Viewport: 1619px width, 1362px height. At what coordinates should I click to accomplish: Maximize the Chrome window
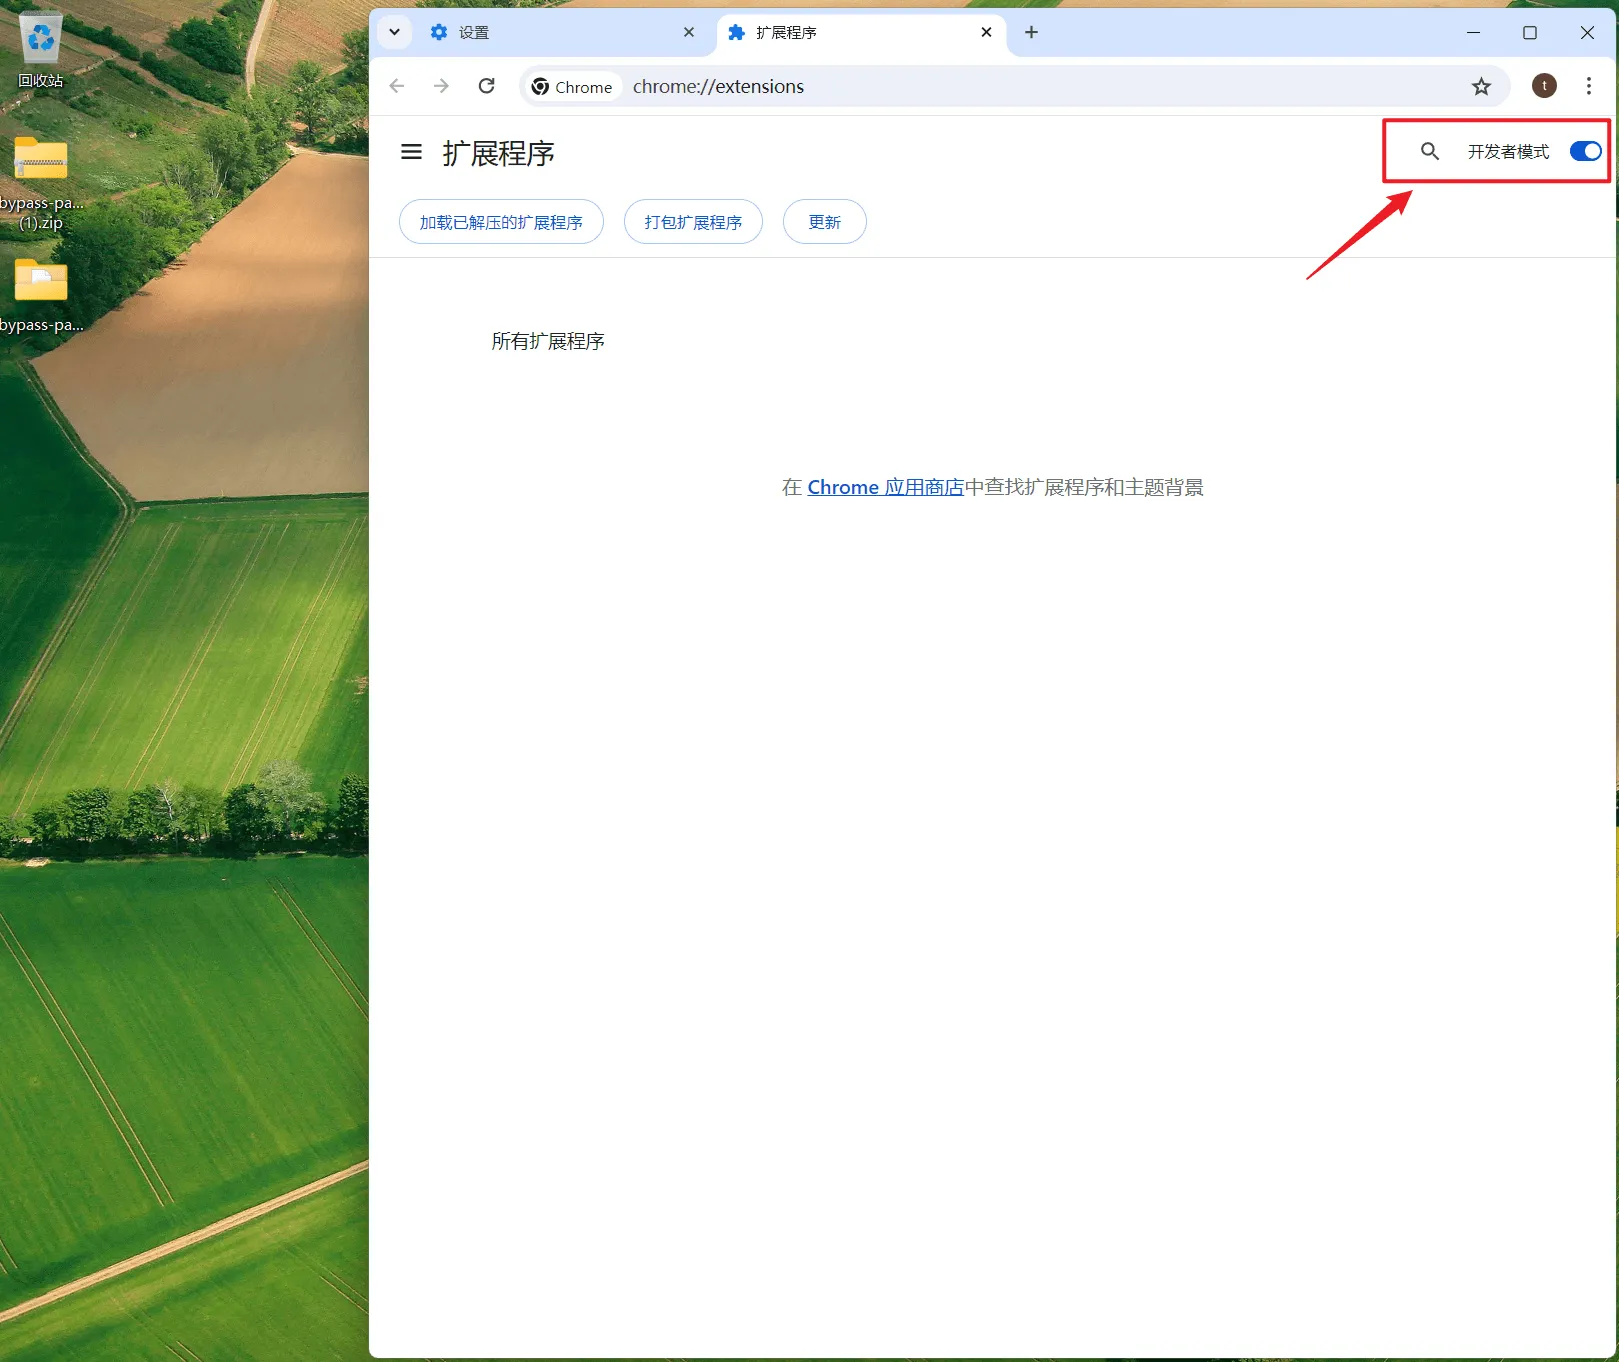pyautogui.click(x=1529, y=32)
